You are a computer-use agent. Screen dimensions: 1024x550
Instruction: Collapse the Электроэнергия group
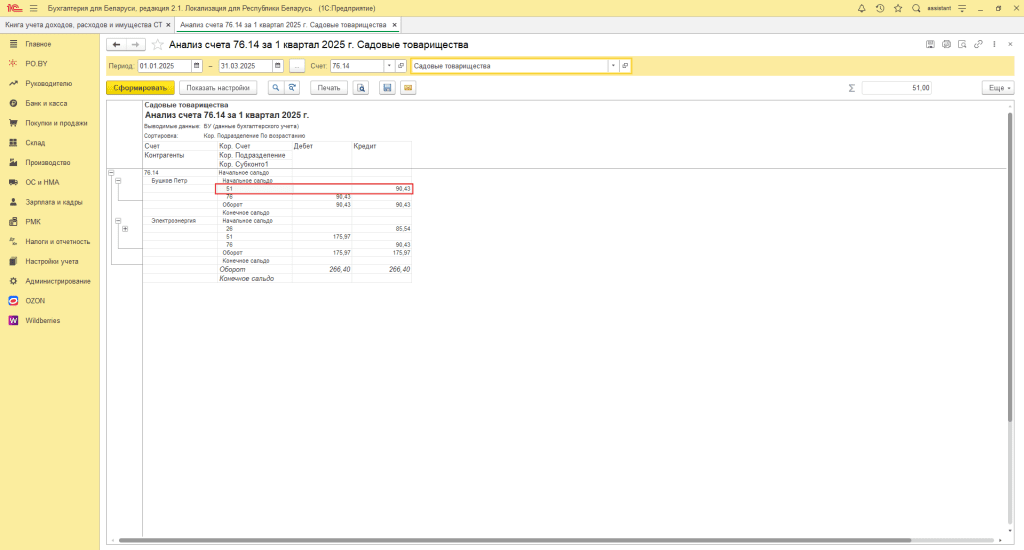[118, 221]
